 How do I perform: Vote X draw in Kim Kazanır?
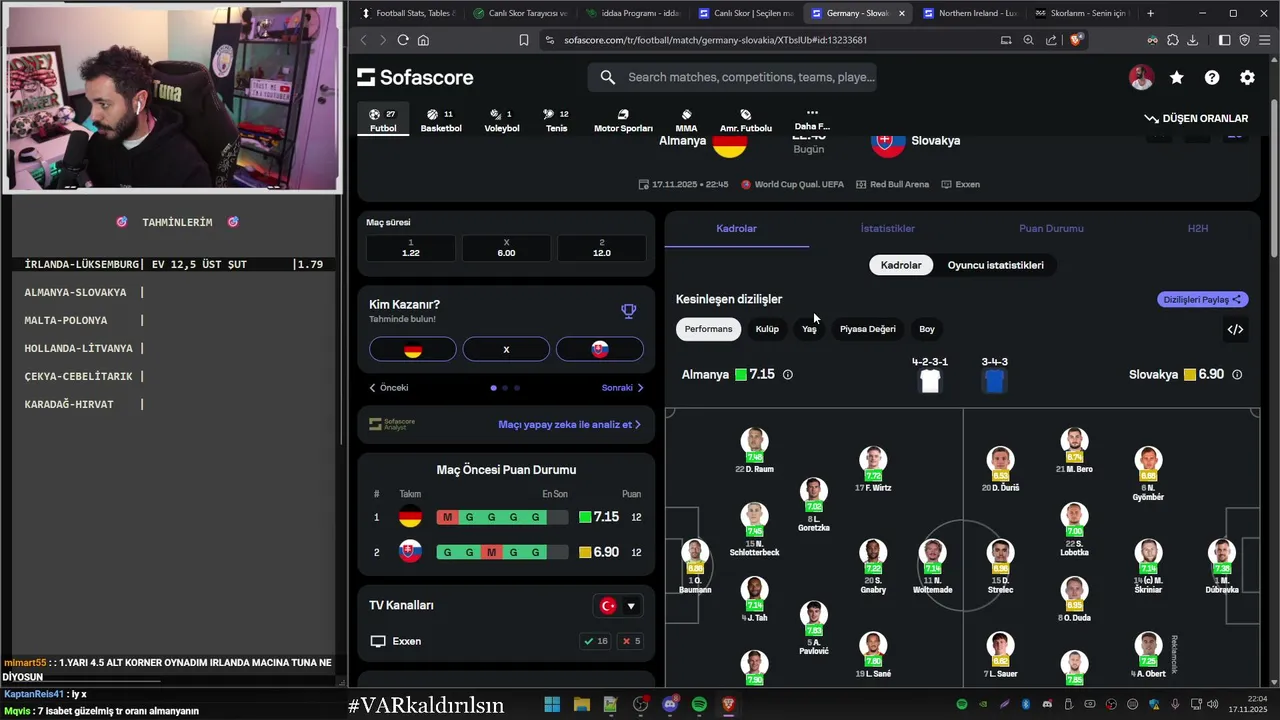[x=506, y=349]
